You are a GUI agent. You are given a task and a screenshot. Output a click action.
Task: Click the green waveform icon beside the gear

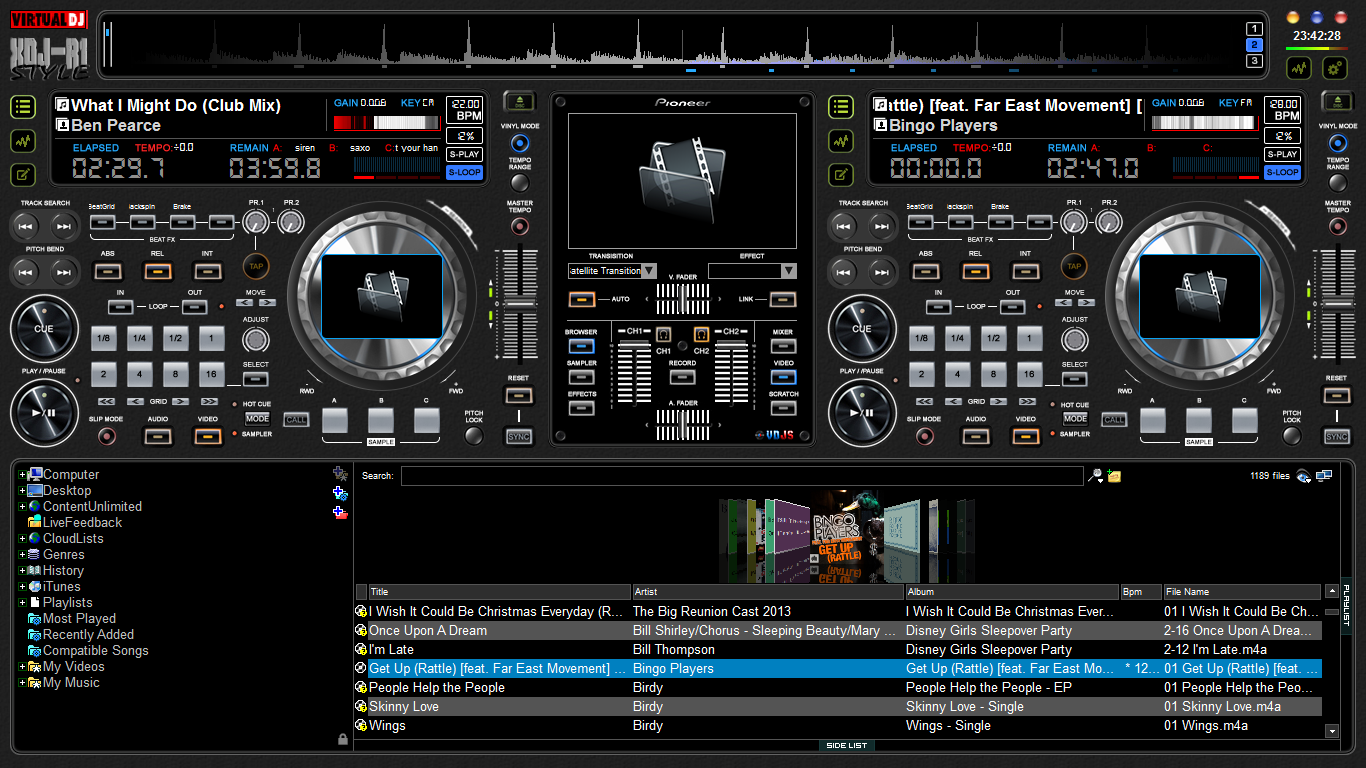(x=1299, y=68)
